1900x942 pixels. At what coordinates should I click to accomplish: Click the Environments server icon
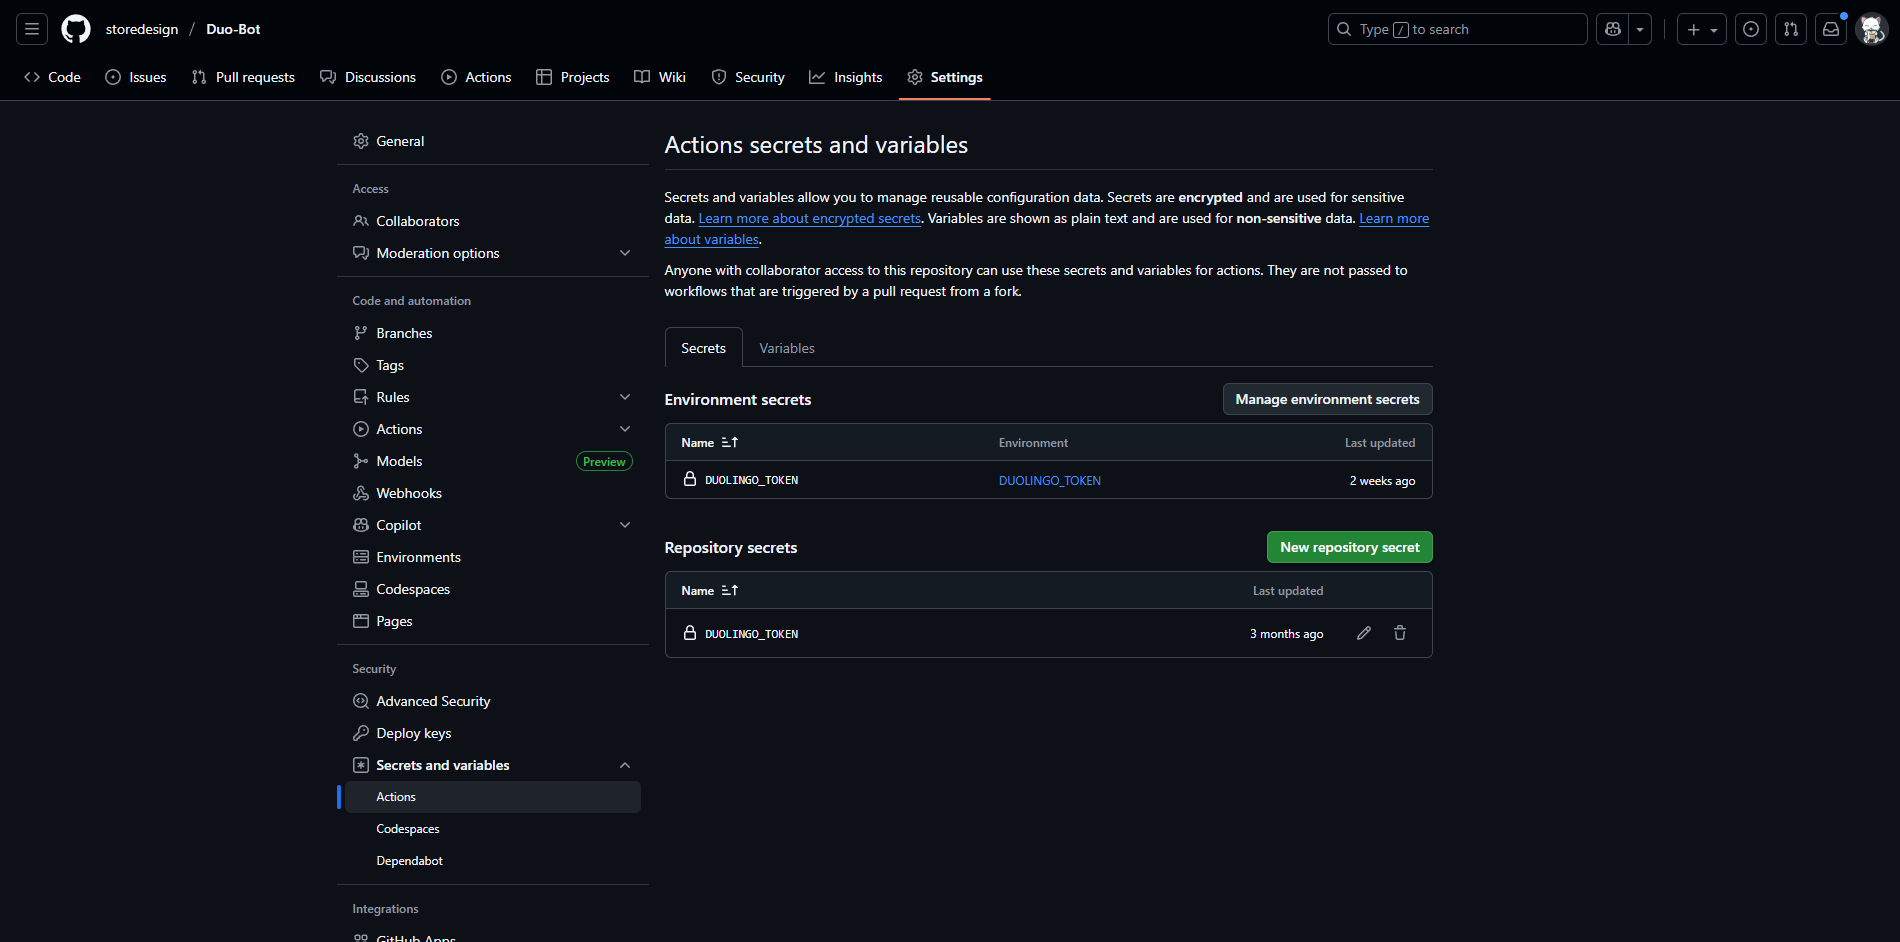[x=361, y=557]
